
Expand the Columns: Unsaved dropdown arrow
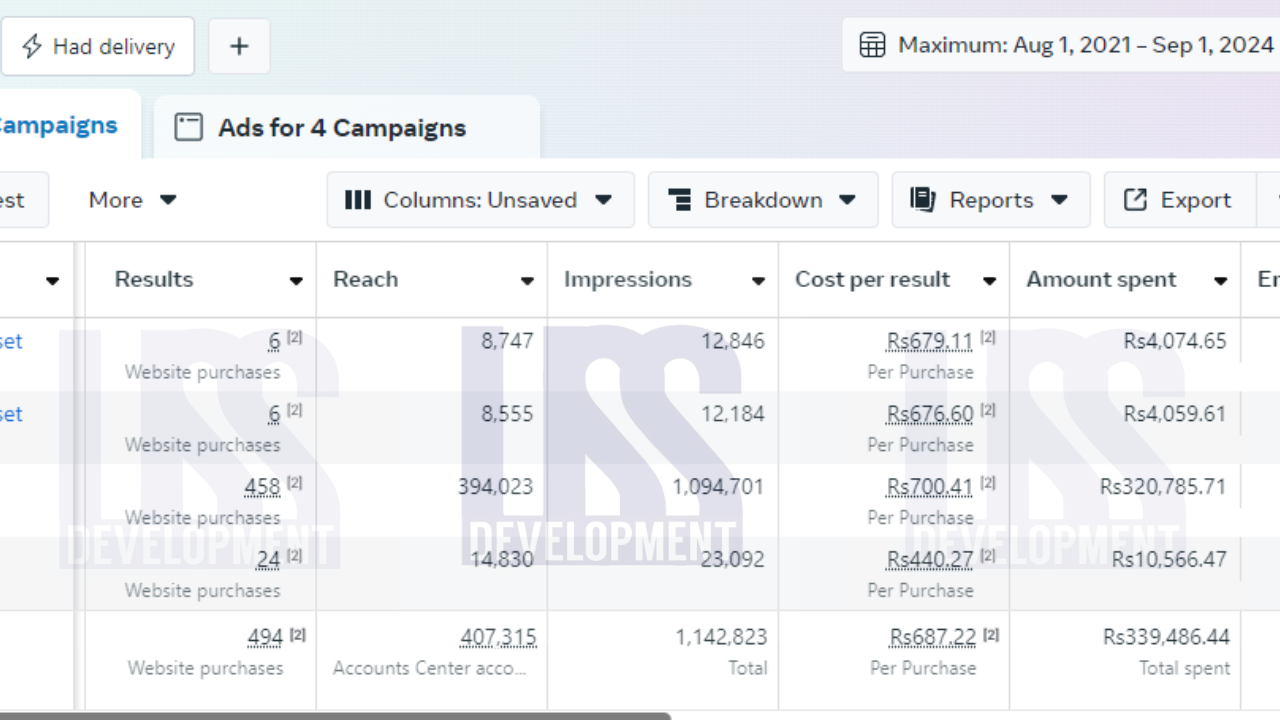[x=604, y=200]
